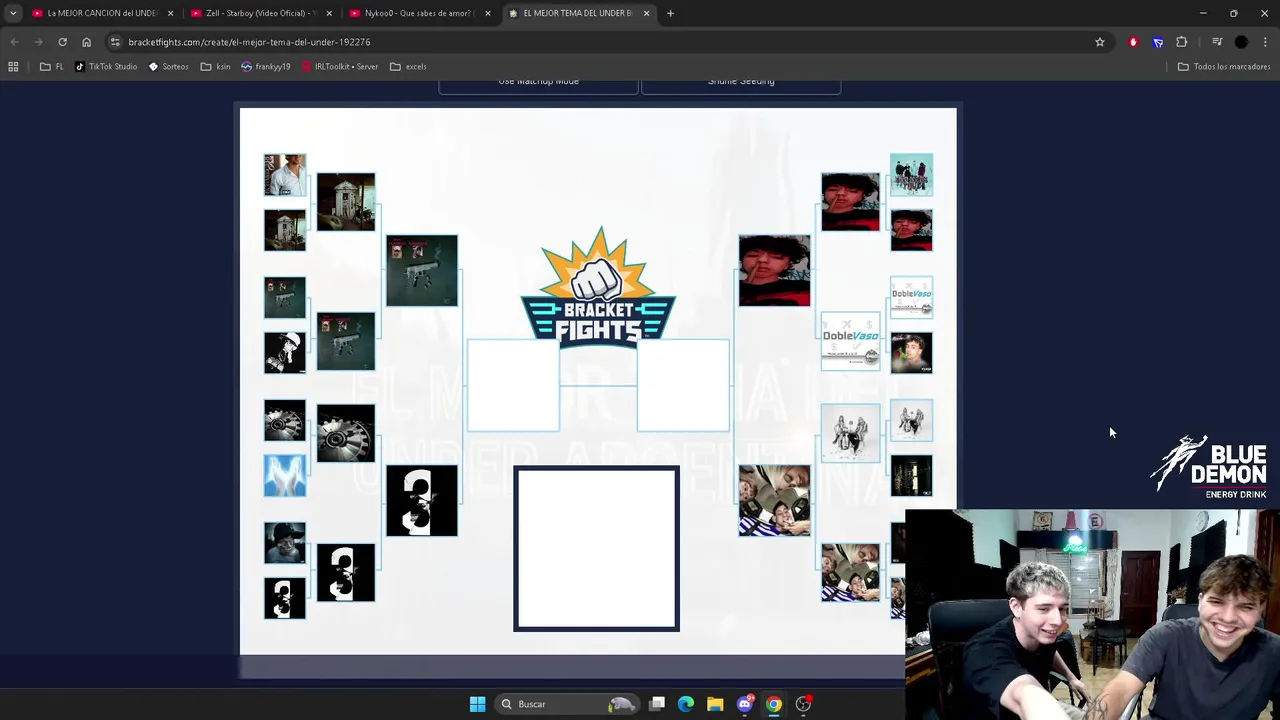
Task: Open the 'IRLToolkit • Server' bookmark
Action: coord(340,67)
